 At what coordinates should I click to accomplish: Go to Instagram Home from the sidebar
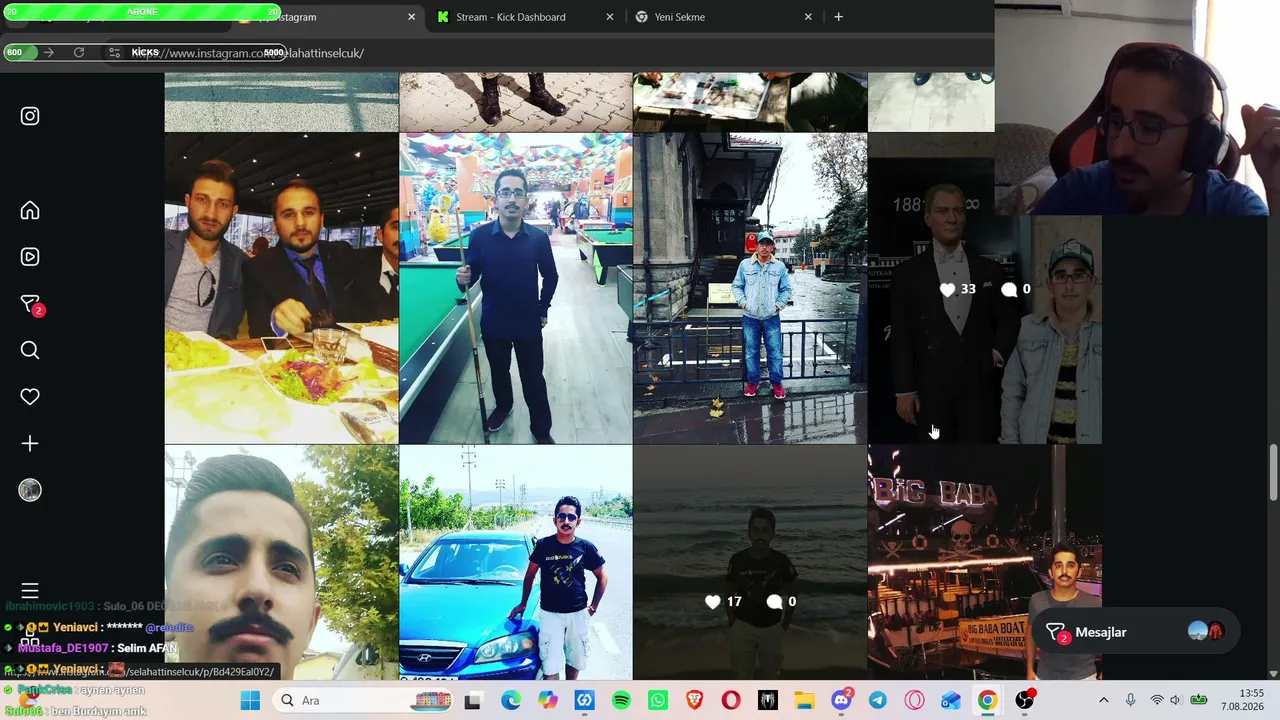[x=30, y=210]
